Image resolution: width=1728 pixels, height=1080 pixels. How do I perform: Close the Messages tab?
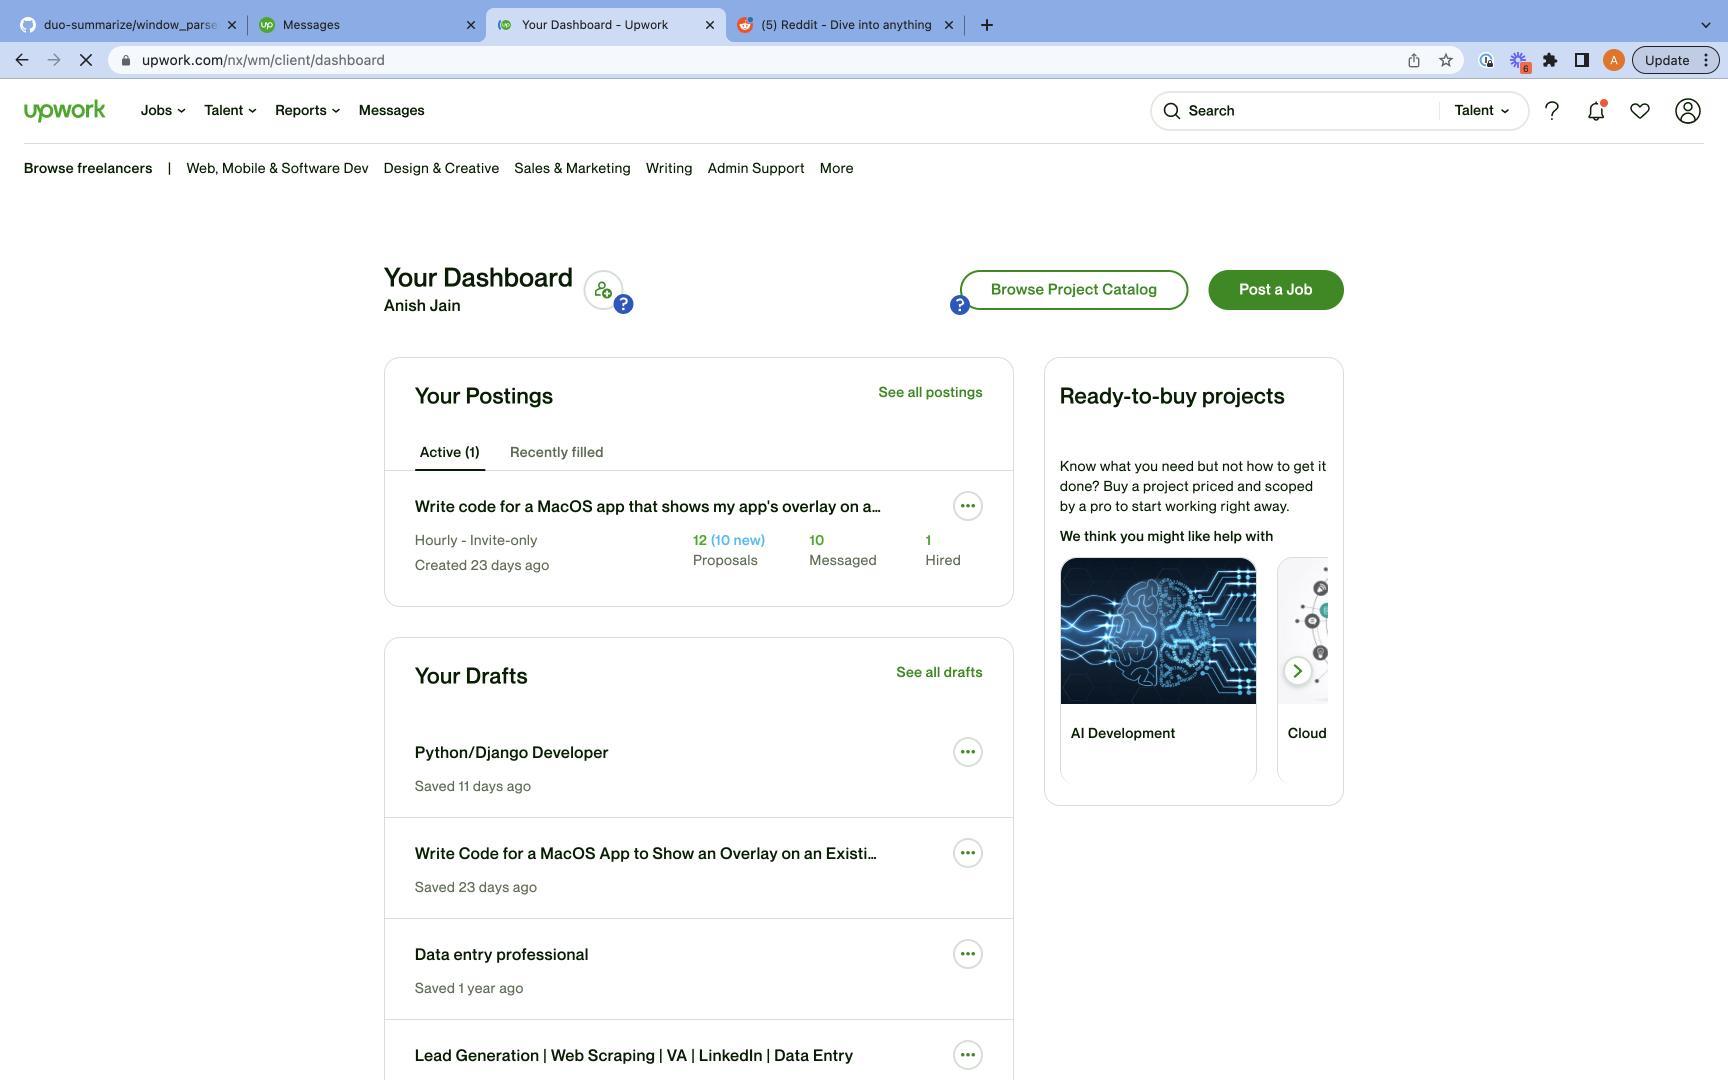(x=471, y=25)
